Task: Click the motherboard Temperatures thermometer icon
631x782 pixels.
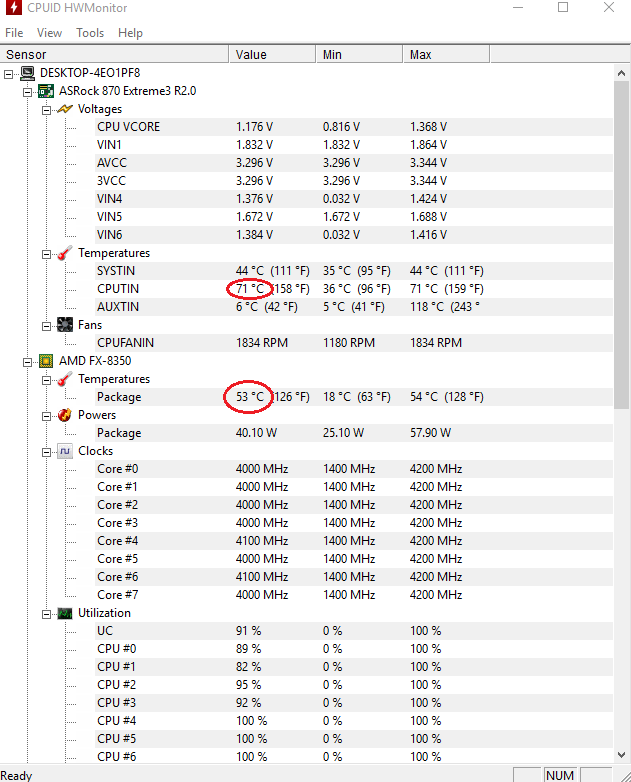Action: pyautogui.click(x=65, y=253)
